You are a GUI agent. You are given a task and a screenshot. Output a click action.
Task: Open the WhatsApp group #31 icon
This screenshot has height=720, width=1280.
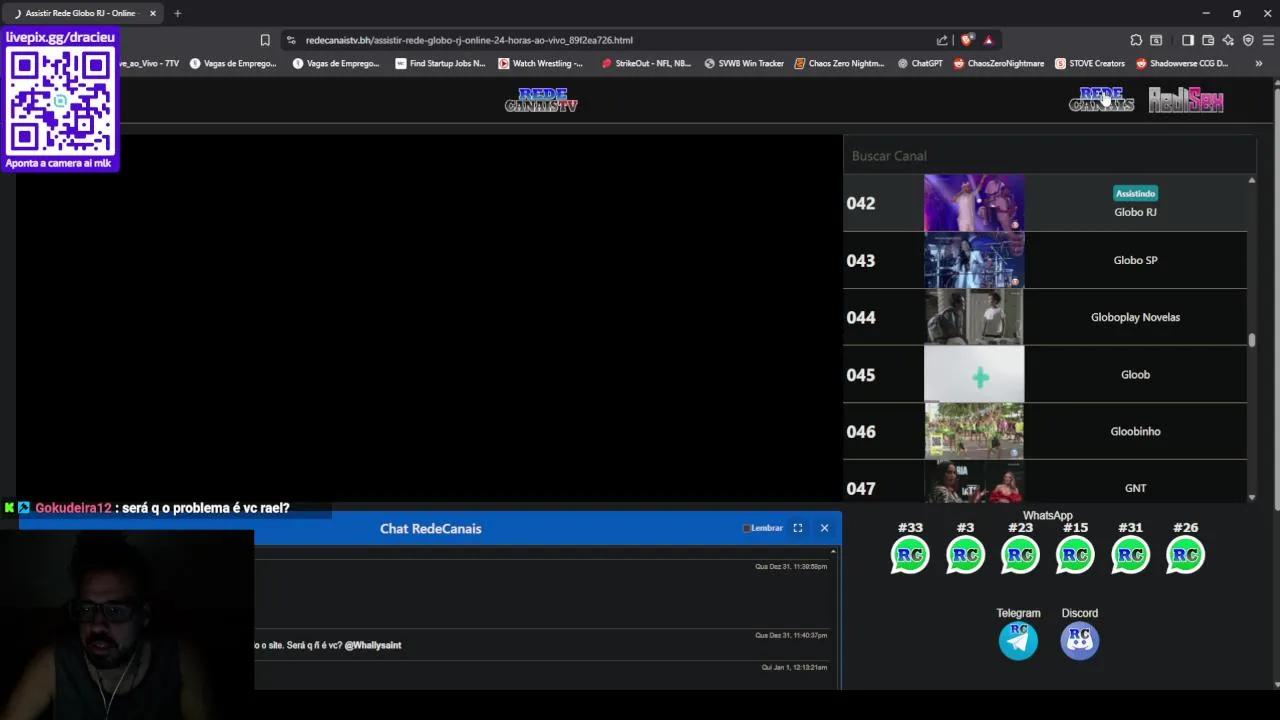click(x=1130, y=555)
